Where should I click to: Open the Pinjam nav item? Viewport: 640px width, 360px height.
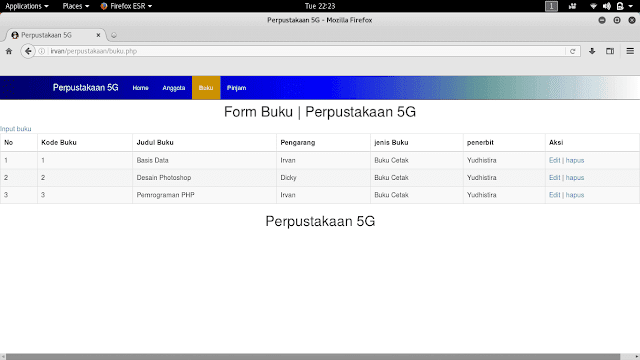point(236,88)
